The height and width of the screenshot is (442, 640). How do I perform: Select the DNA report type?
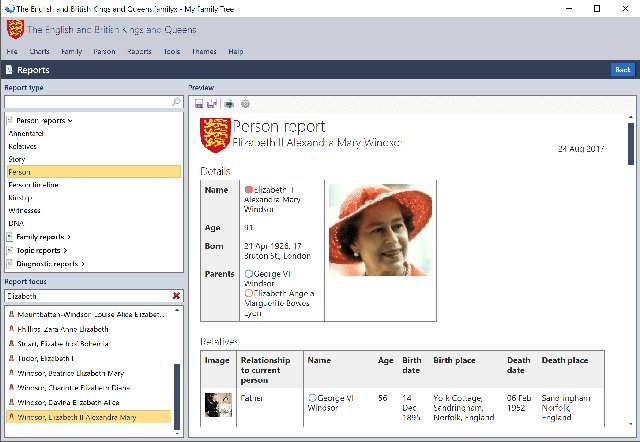94,223
